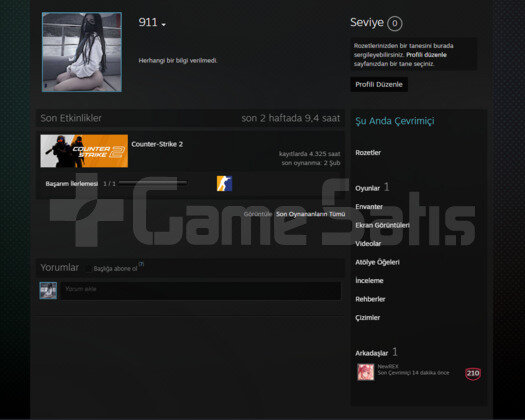Click 'son 2 haftada 9,4 saat' text
The image size is (525, 420).
(291, 118)
